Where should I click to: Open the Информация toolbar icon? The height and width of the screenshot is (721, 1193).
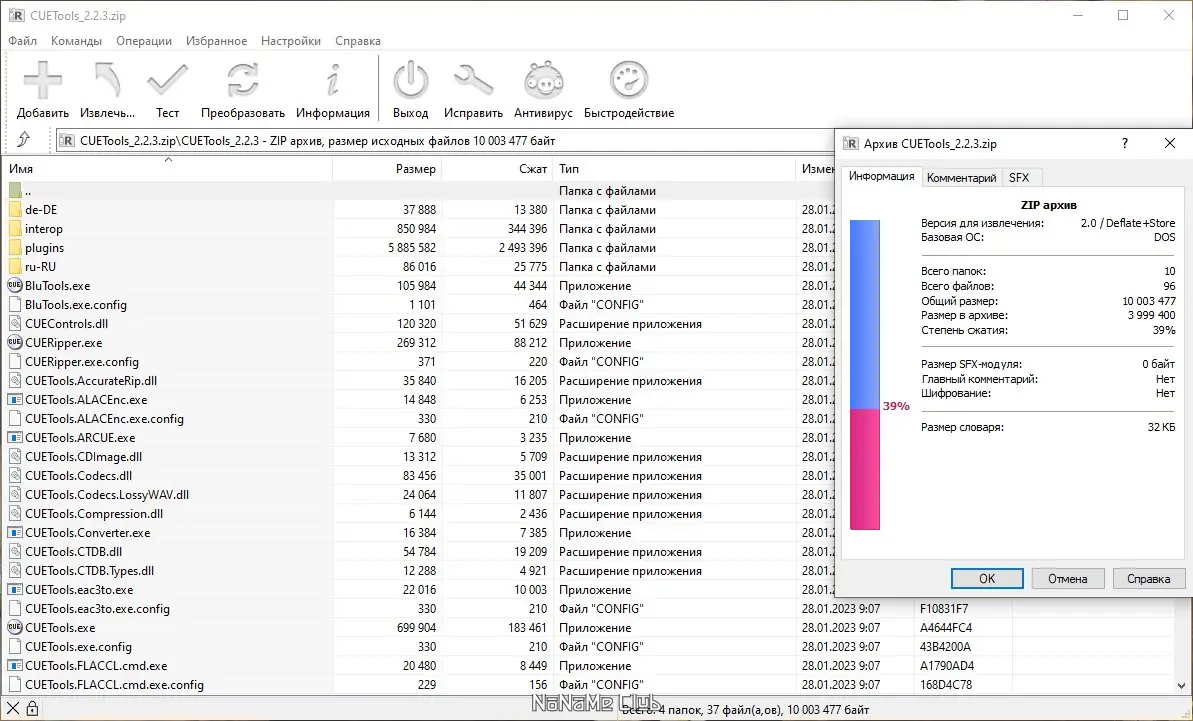pyautogui.click(x=332, y=80)
